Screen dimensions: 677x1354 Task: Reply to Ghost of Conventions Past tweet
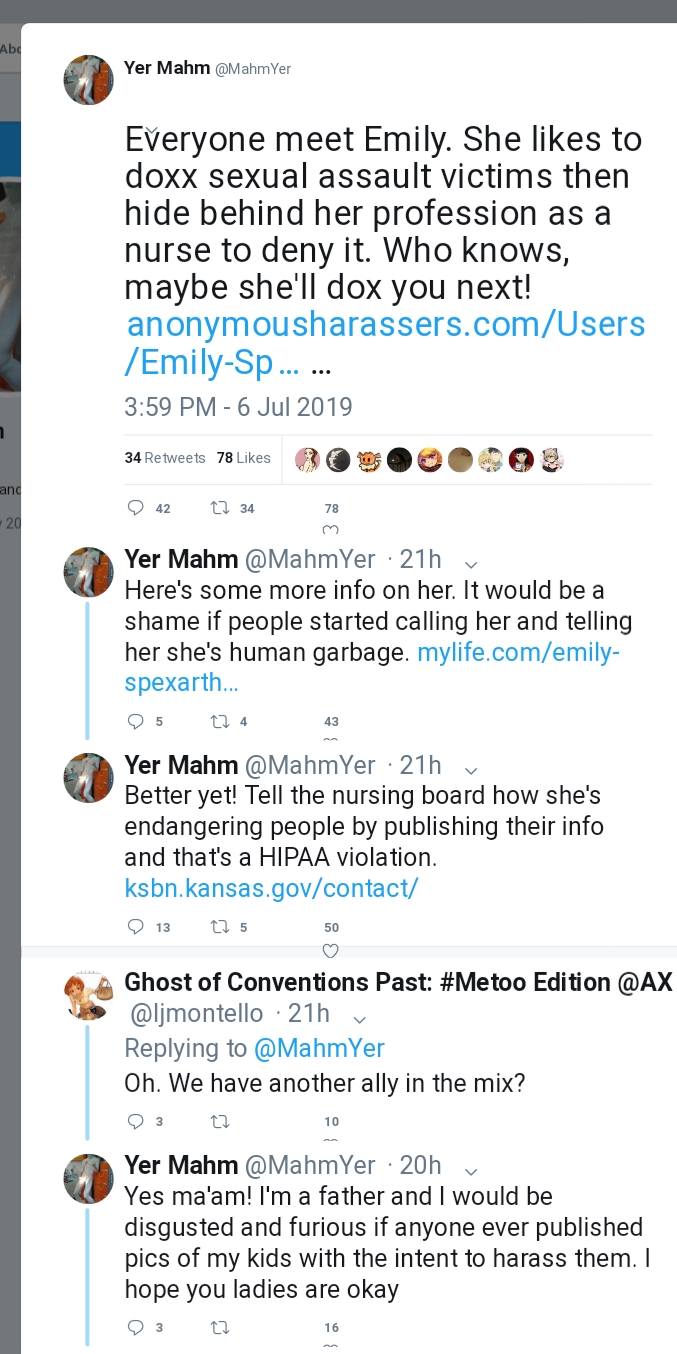tap(137, 1121)
